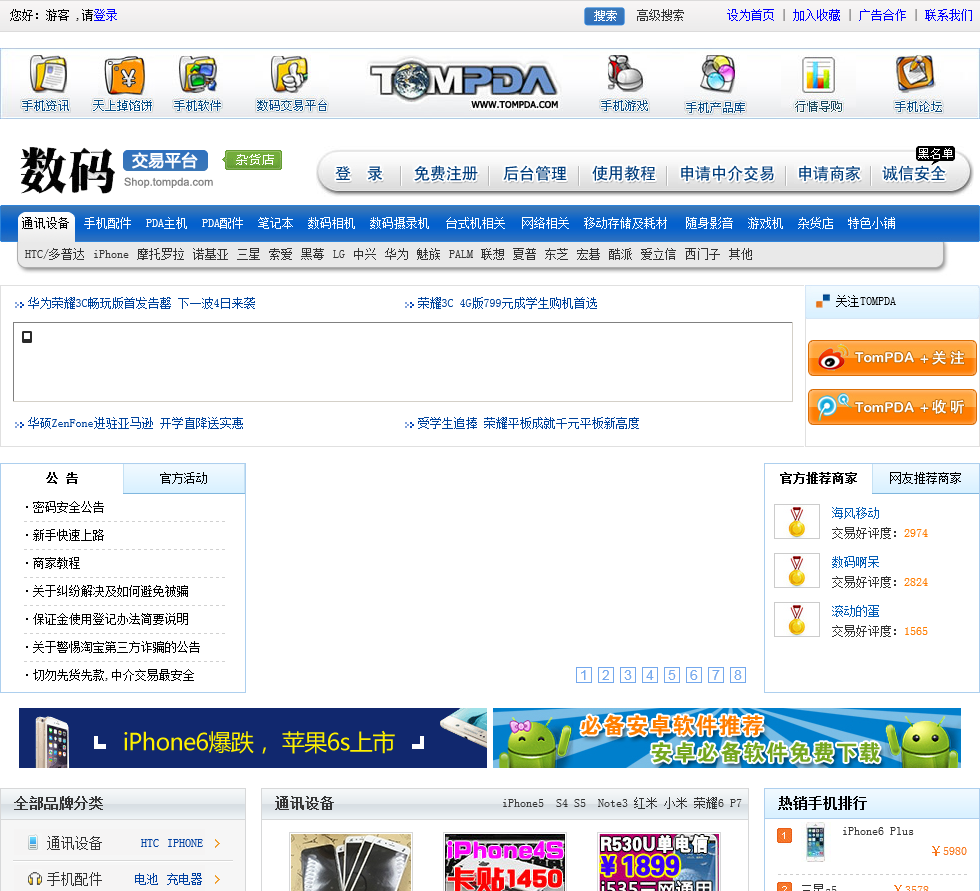Click the medal icon beside 数码啊呆
The width and height of the screenshot is (980, 891).
796,570
